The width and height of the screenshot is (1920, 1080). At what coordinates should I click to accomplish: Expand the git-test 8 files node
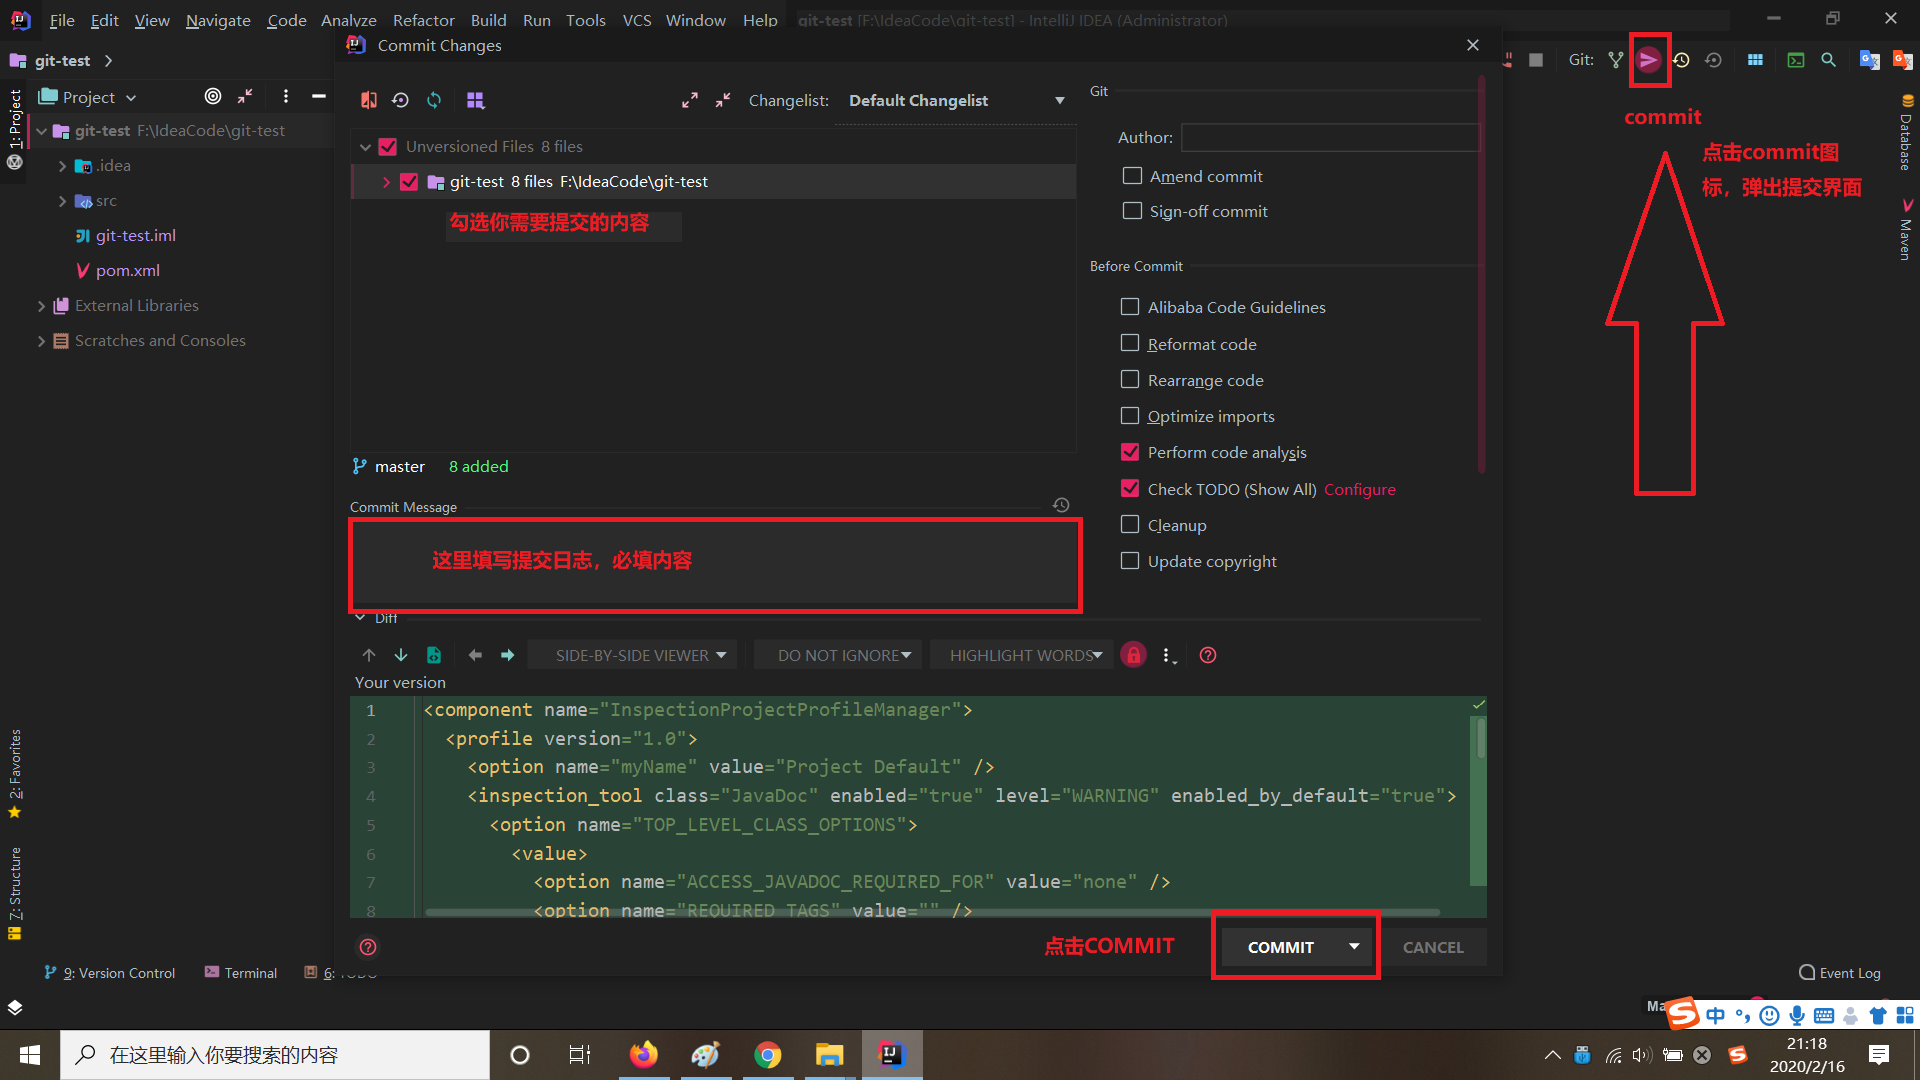386,182
